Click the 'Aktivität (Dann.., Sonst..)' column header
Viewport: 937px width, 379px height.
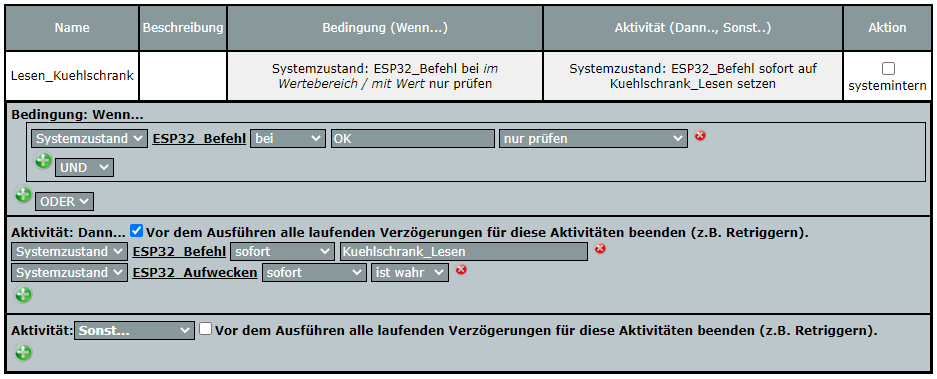click(693, 27)
